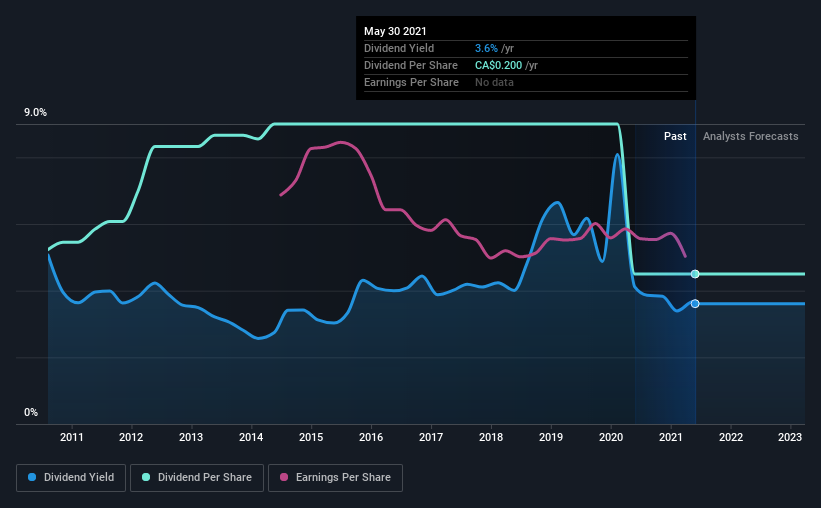
Task: Click the 2015 x-axis label
Action: 311,437
